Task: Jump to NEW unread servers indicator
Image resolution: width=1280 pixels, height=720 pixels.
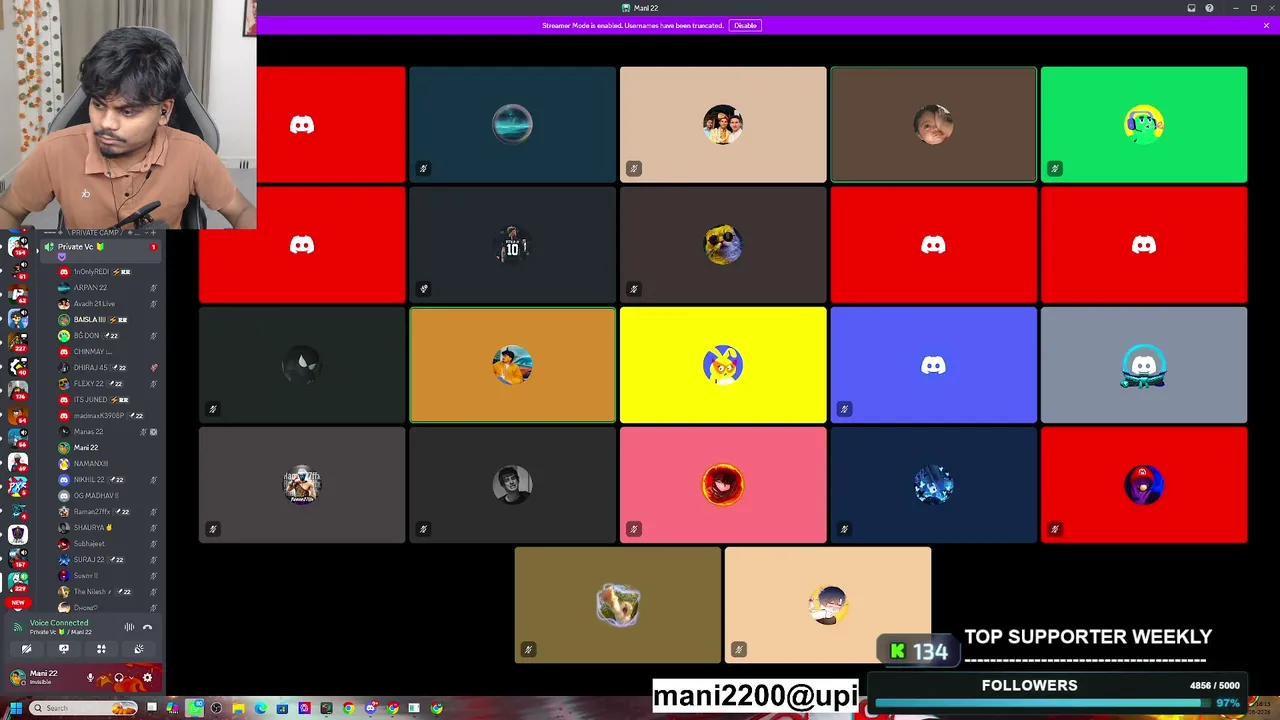Action: (x=17, y=603)
